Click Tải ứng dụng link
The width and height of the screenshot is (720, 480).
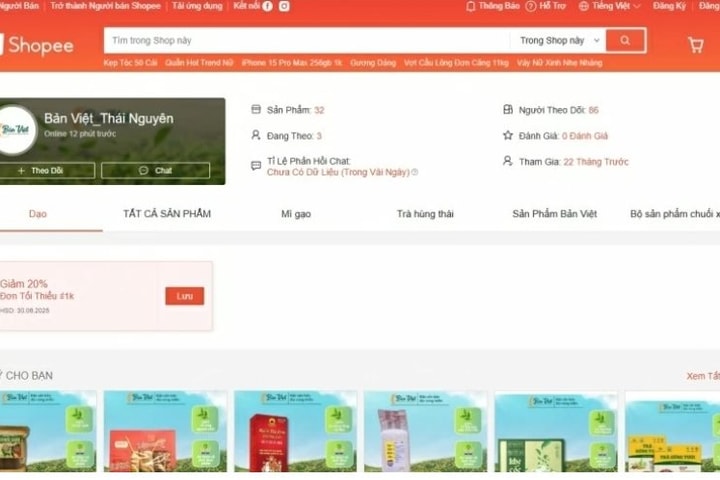coord(197,6)
